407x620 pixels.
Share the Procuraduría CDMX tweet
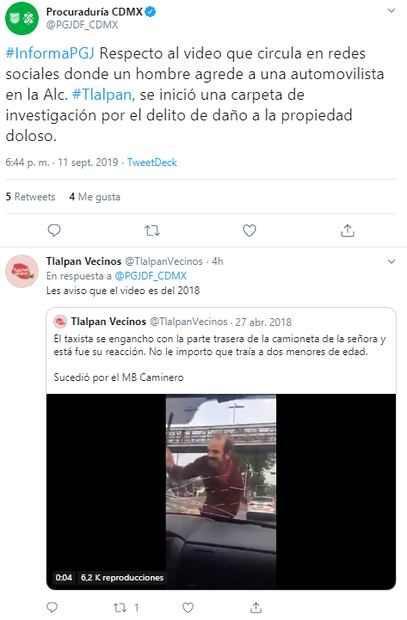click(347, 230)
